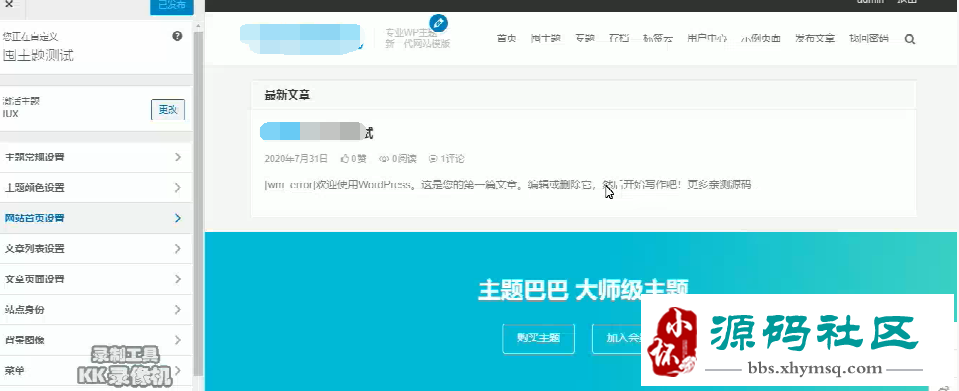
Task: Open the site search magnifier icon
Action: (909, 39)
